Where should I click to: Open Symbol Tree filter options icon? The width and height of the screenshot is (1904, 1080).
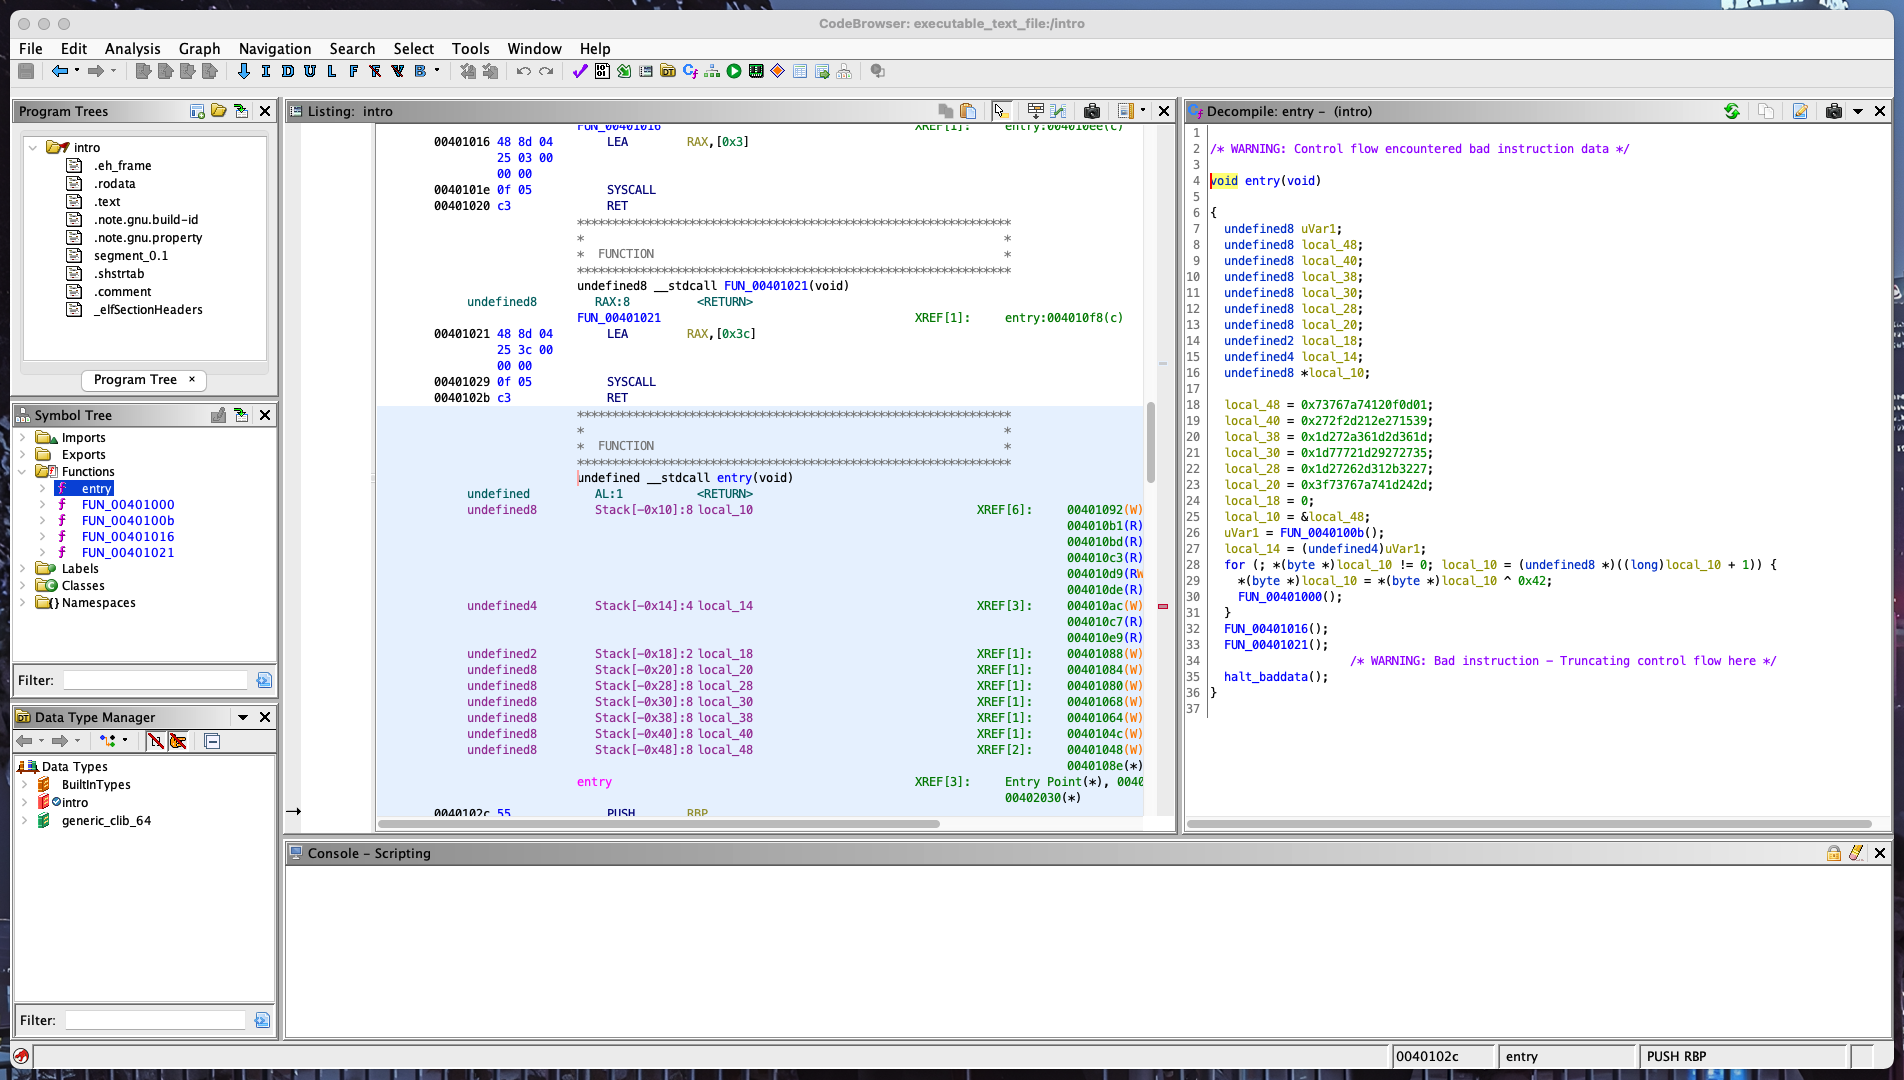tap(264, 680)
